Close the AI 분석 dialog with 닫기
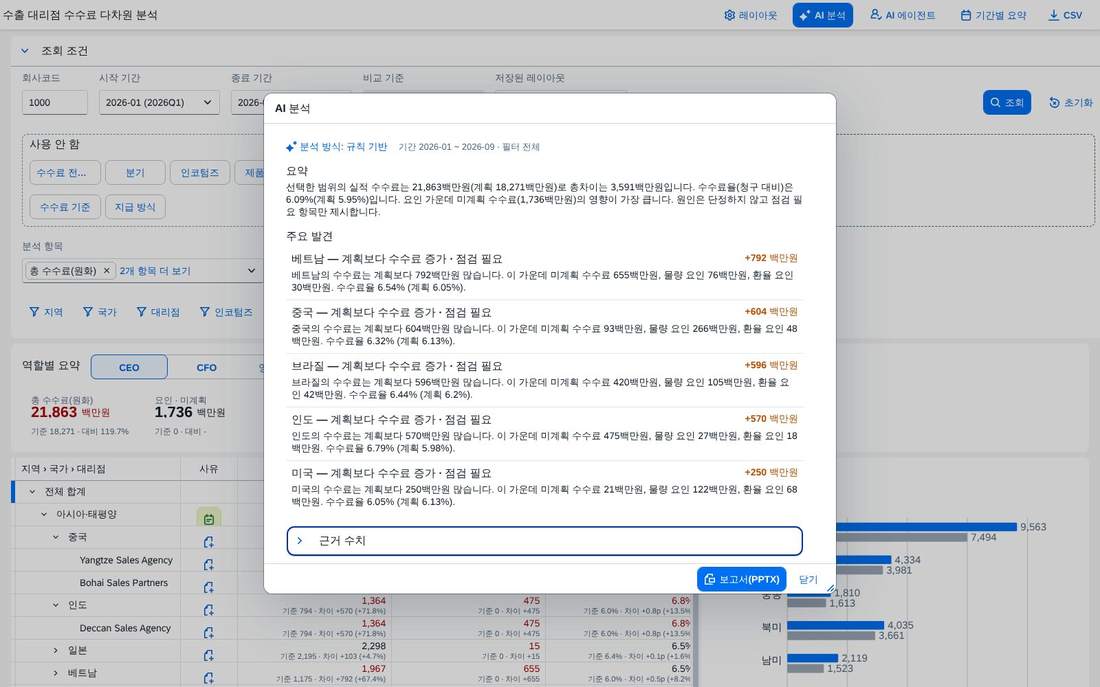 [808, 580]
